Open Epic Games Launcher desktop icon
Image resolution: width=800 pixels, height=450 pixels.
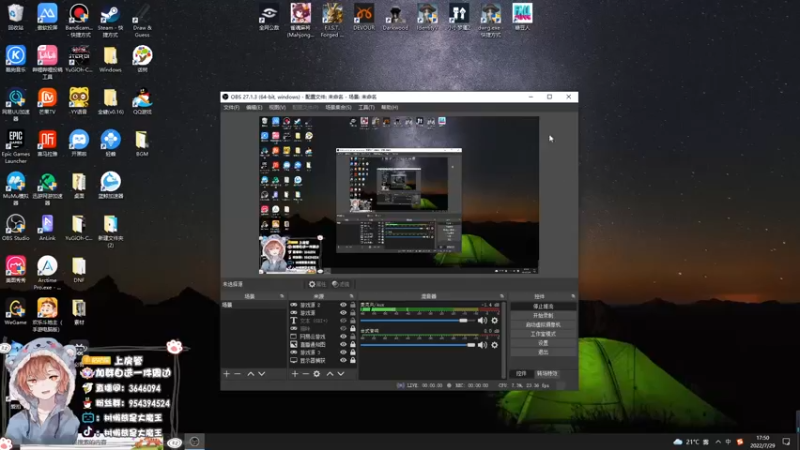click(15, 146)
